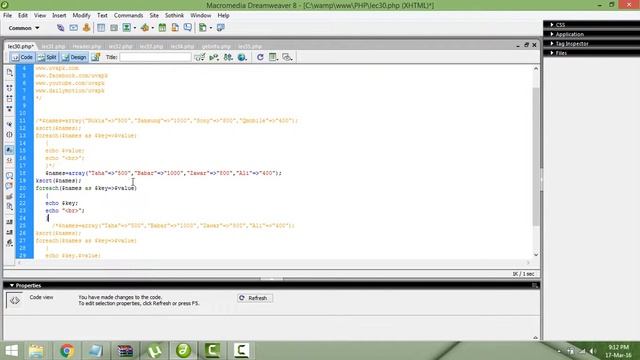
Task: Open the Common insert category dropdown
Action: 24,28
